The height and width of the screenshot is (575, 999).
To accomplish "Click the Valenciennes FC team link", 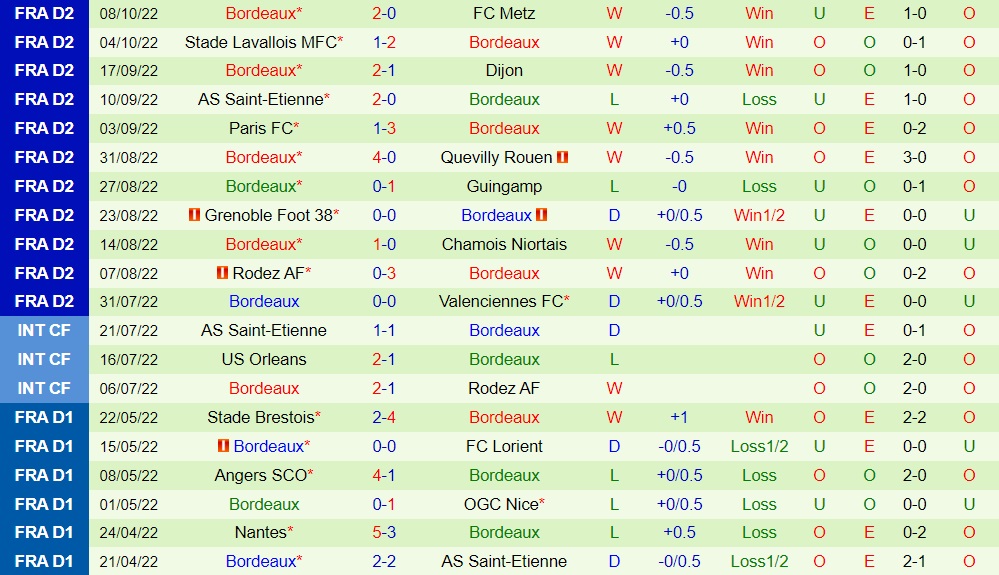I will [x=500, y=301].
